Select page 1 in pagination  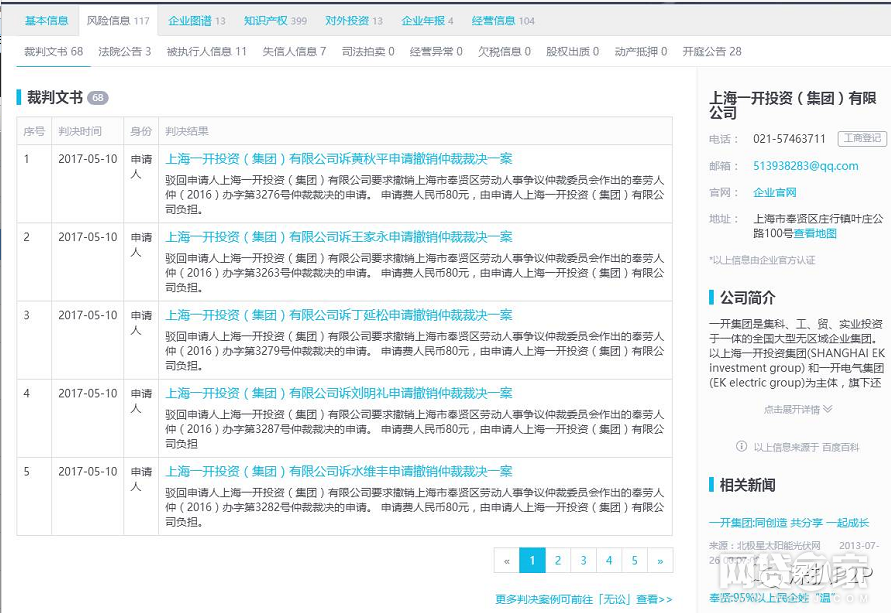click(x=532, y=561)
